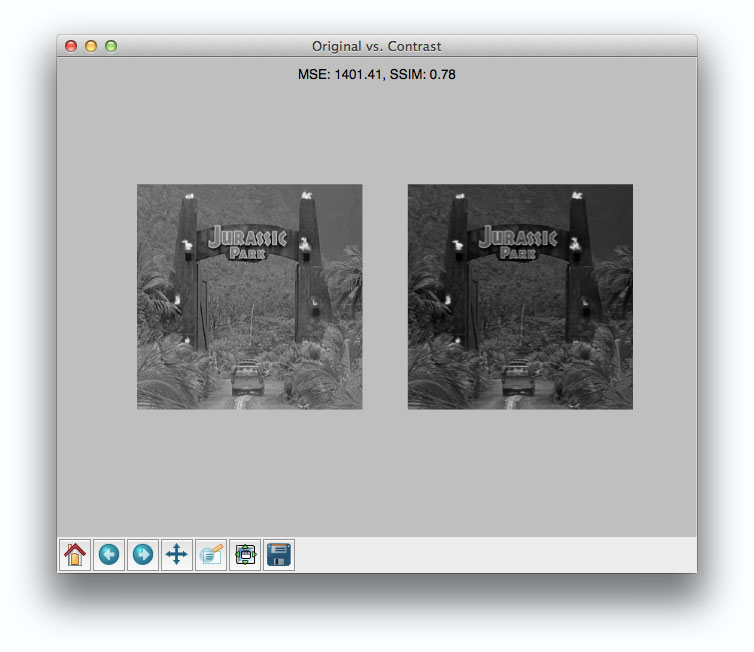Click Jurassic Park sign in left image
This screenshot has width=754, height=652.
[248, 242]
